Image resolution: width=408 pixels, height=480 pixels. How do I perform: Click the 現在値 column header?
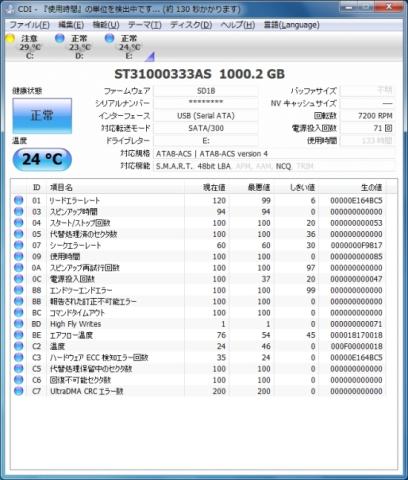pyautogui.click(x=207, y=187)
